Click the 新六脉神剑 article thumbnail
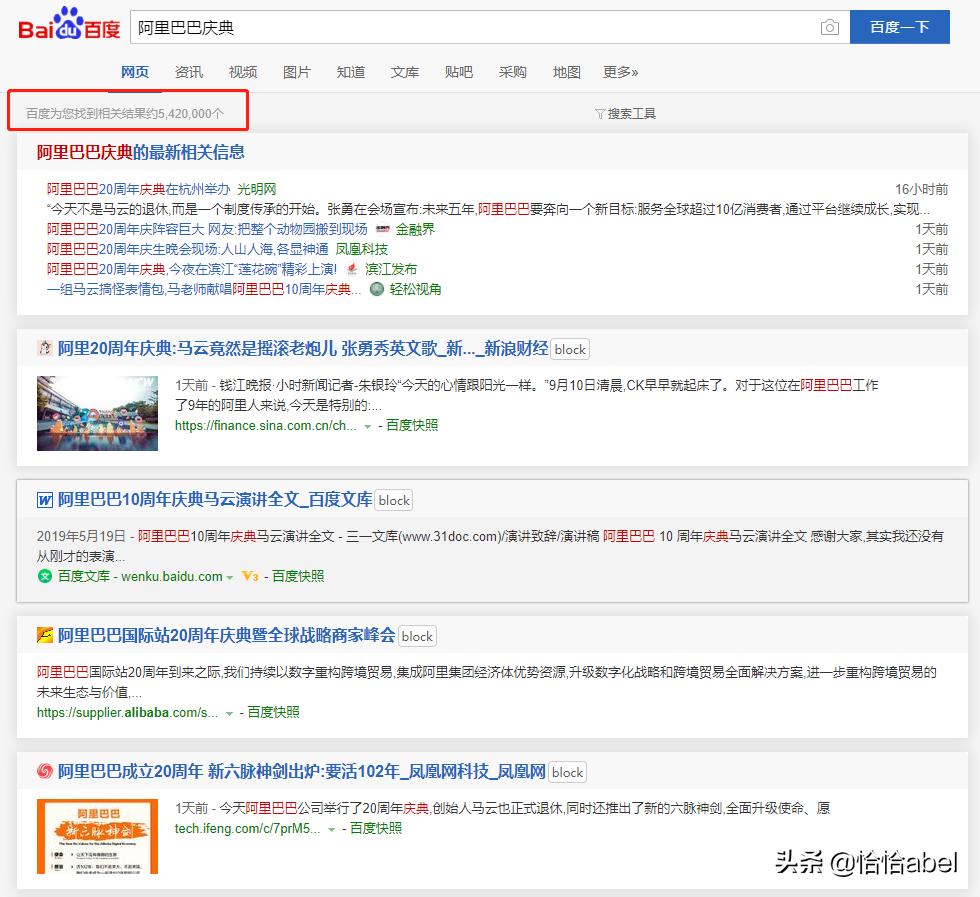This screenshot has height=897, width=980. tap(97, 836)
